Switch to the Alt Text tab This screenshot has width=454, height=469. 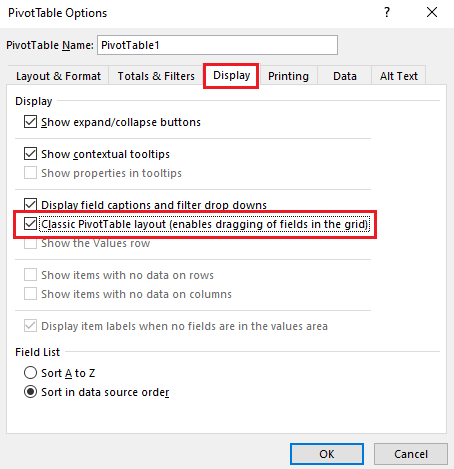point(399,76)
